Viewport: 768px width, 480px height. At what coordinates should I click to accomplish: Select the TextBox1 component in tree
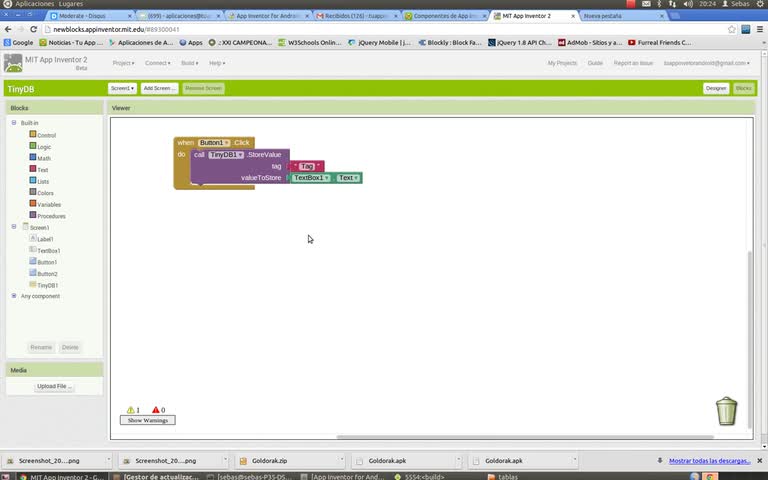(45, 250)
